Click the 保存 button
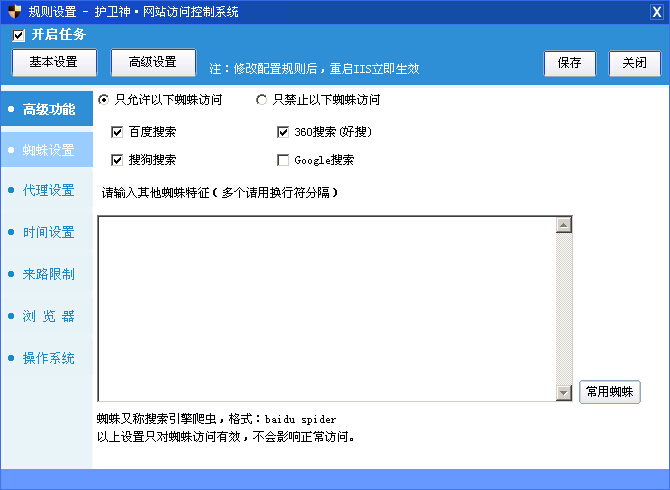The height and width of the screenshot is (490, 670). pos(570,63)
